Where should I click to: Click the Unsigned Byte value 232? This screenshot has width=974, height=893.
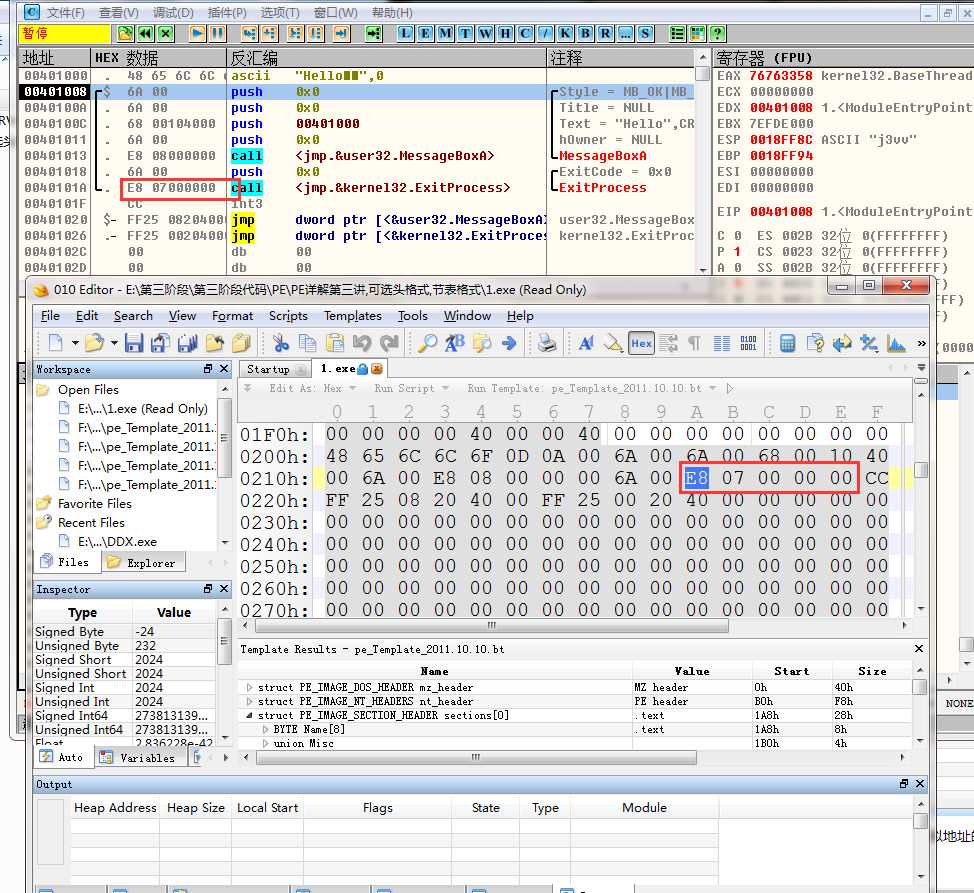pyautogui.click(x=145, y=646)
